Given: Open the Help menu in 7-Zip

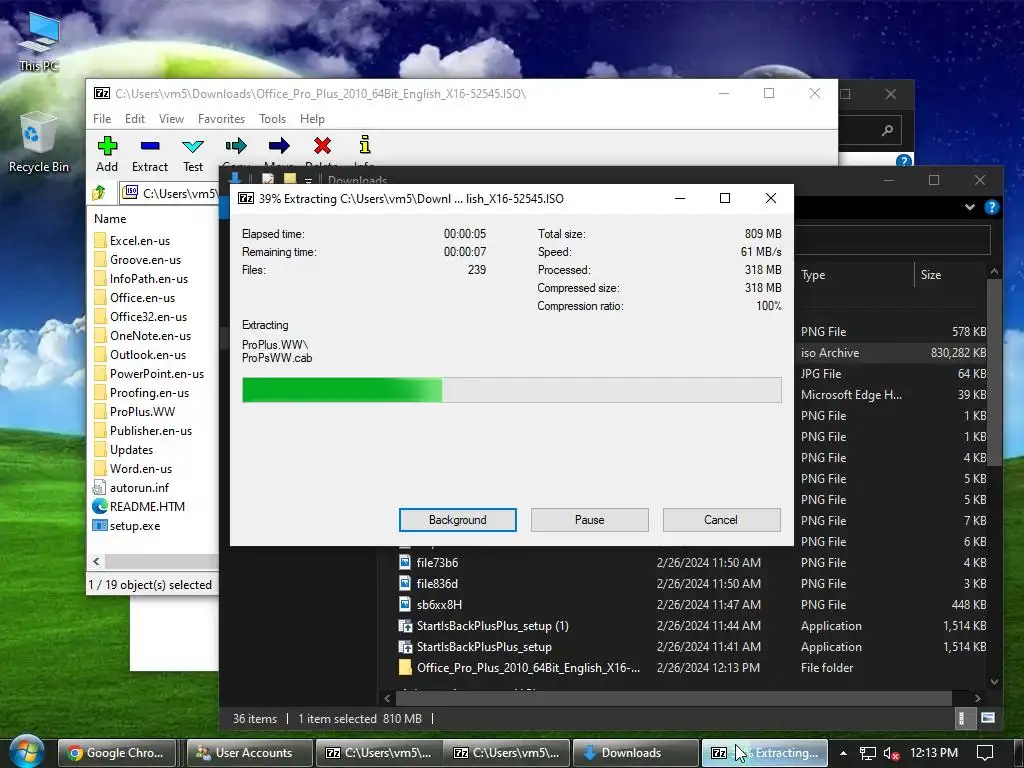Looking at the screenshot, I should click(312, 119).
